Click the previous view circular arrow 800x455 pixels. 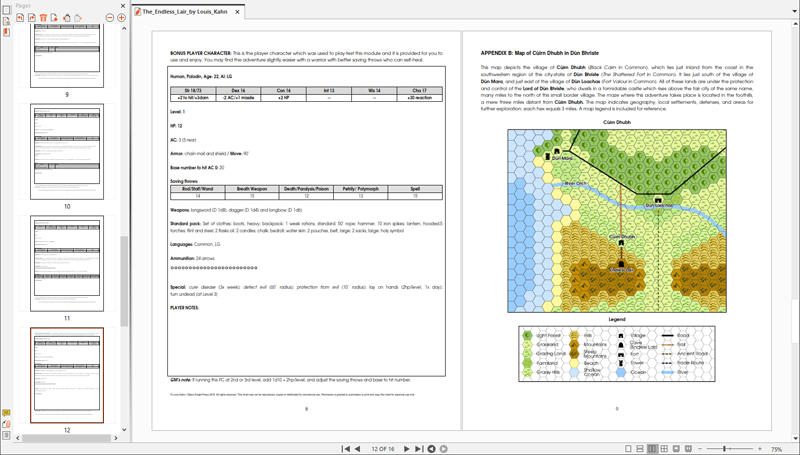(x=431, y=449)
